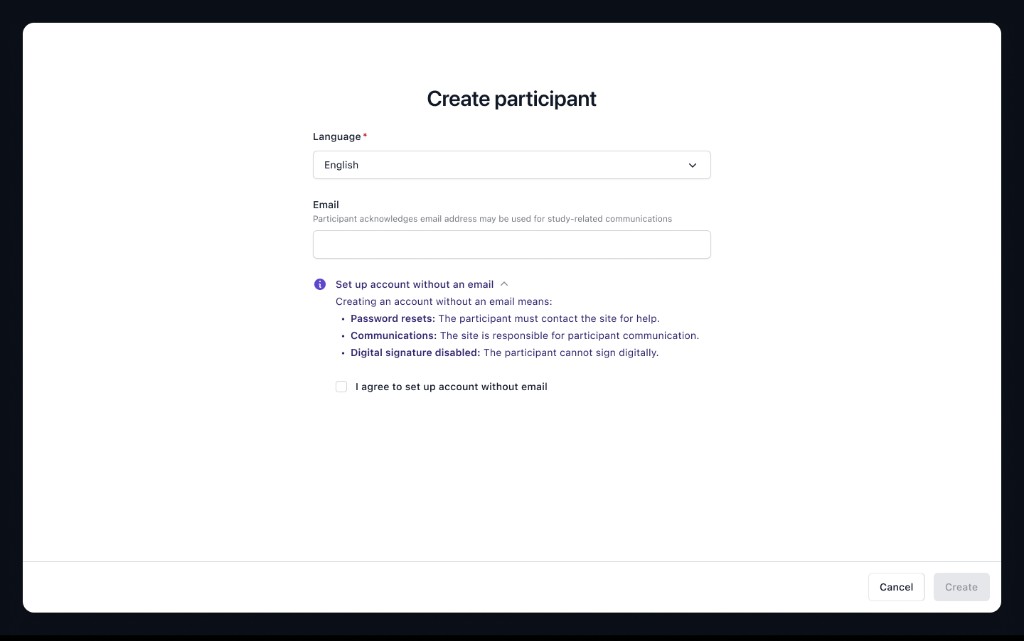
Task: Collapse the account-without-email chevron
Action: point(504,284)
